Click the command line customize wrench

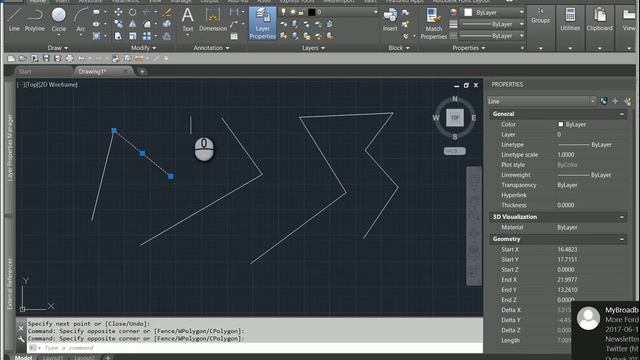(x=21, y=339)
